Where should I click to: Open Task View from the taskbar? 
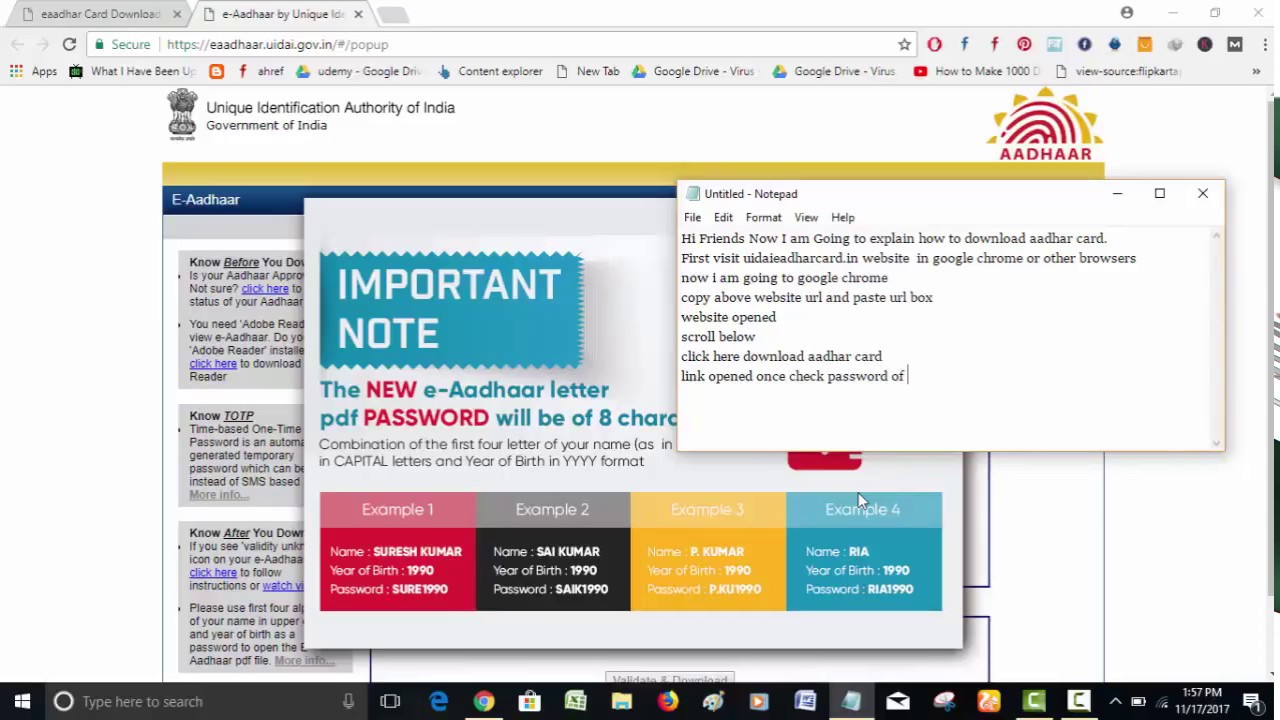pos(390,701)
